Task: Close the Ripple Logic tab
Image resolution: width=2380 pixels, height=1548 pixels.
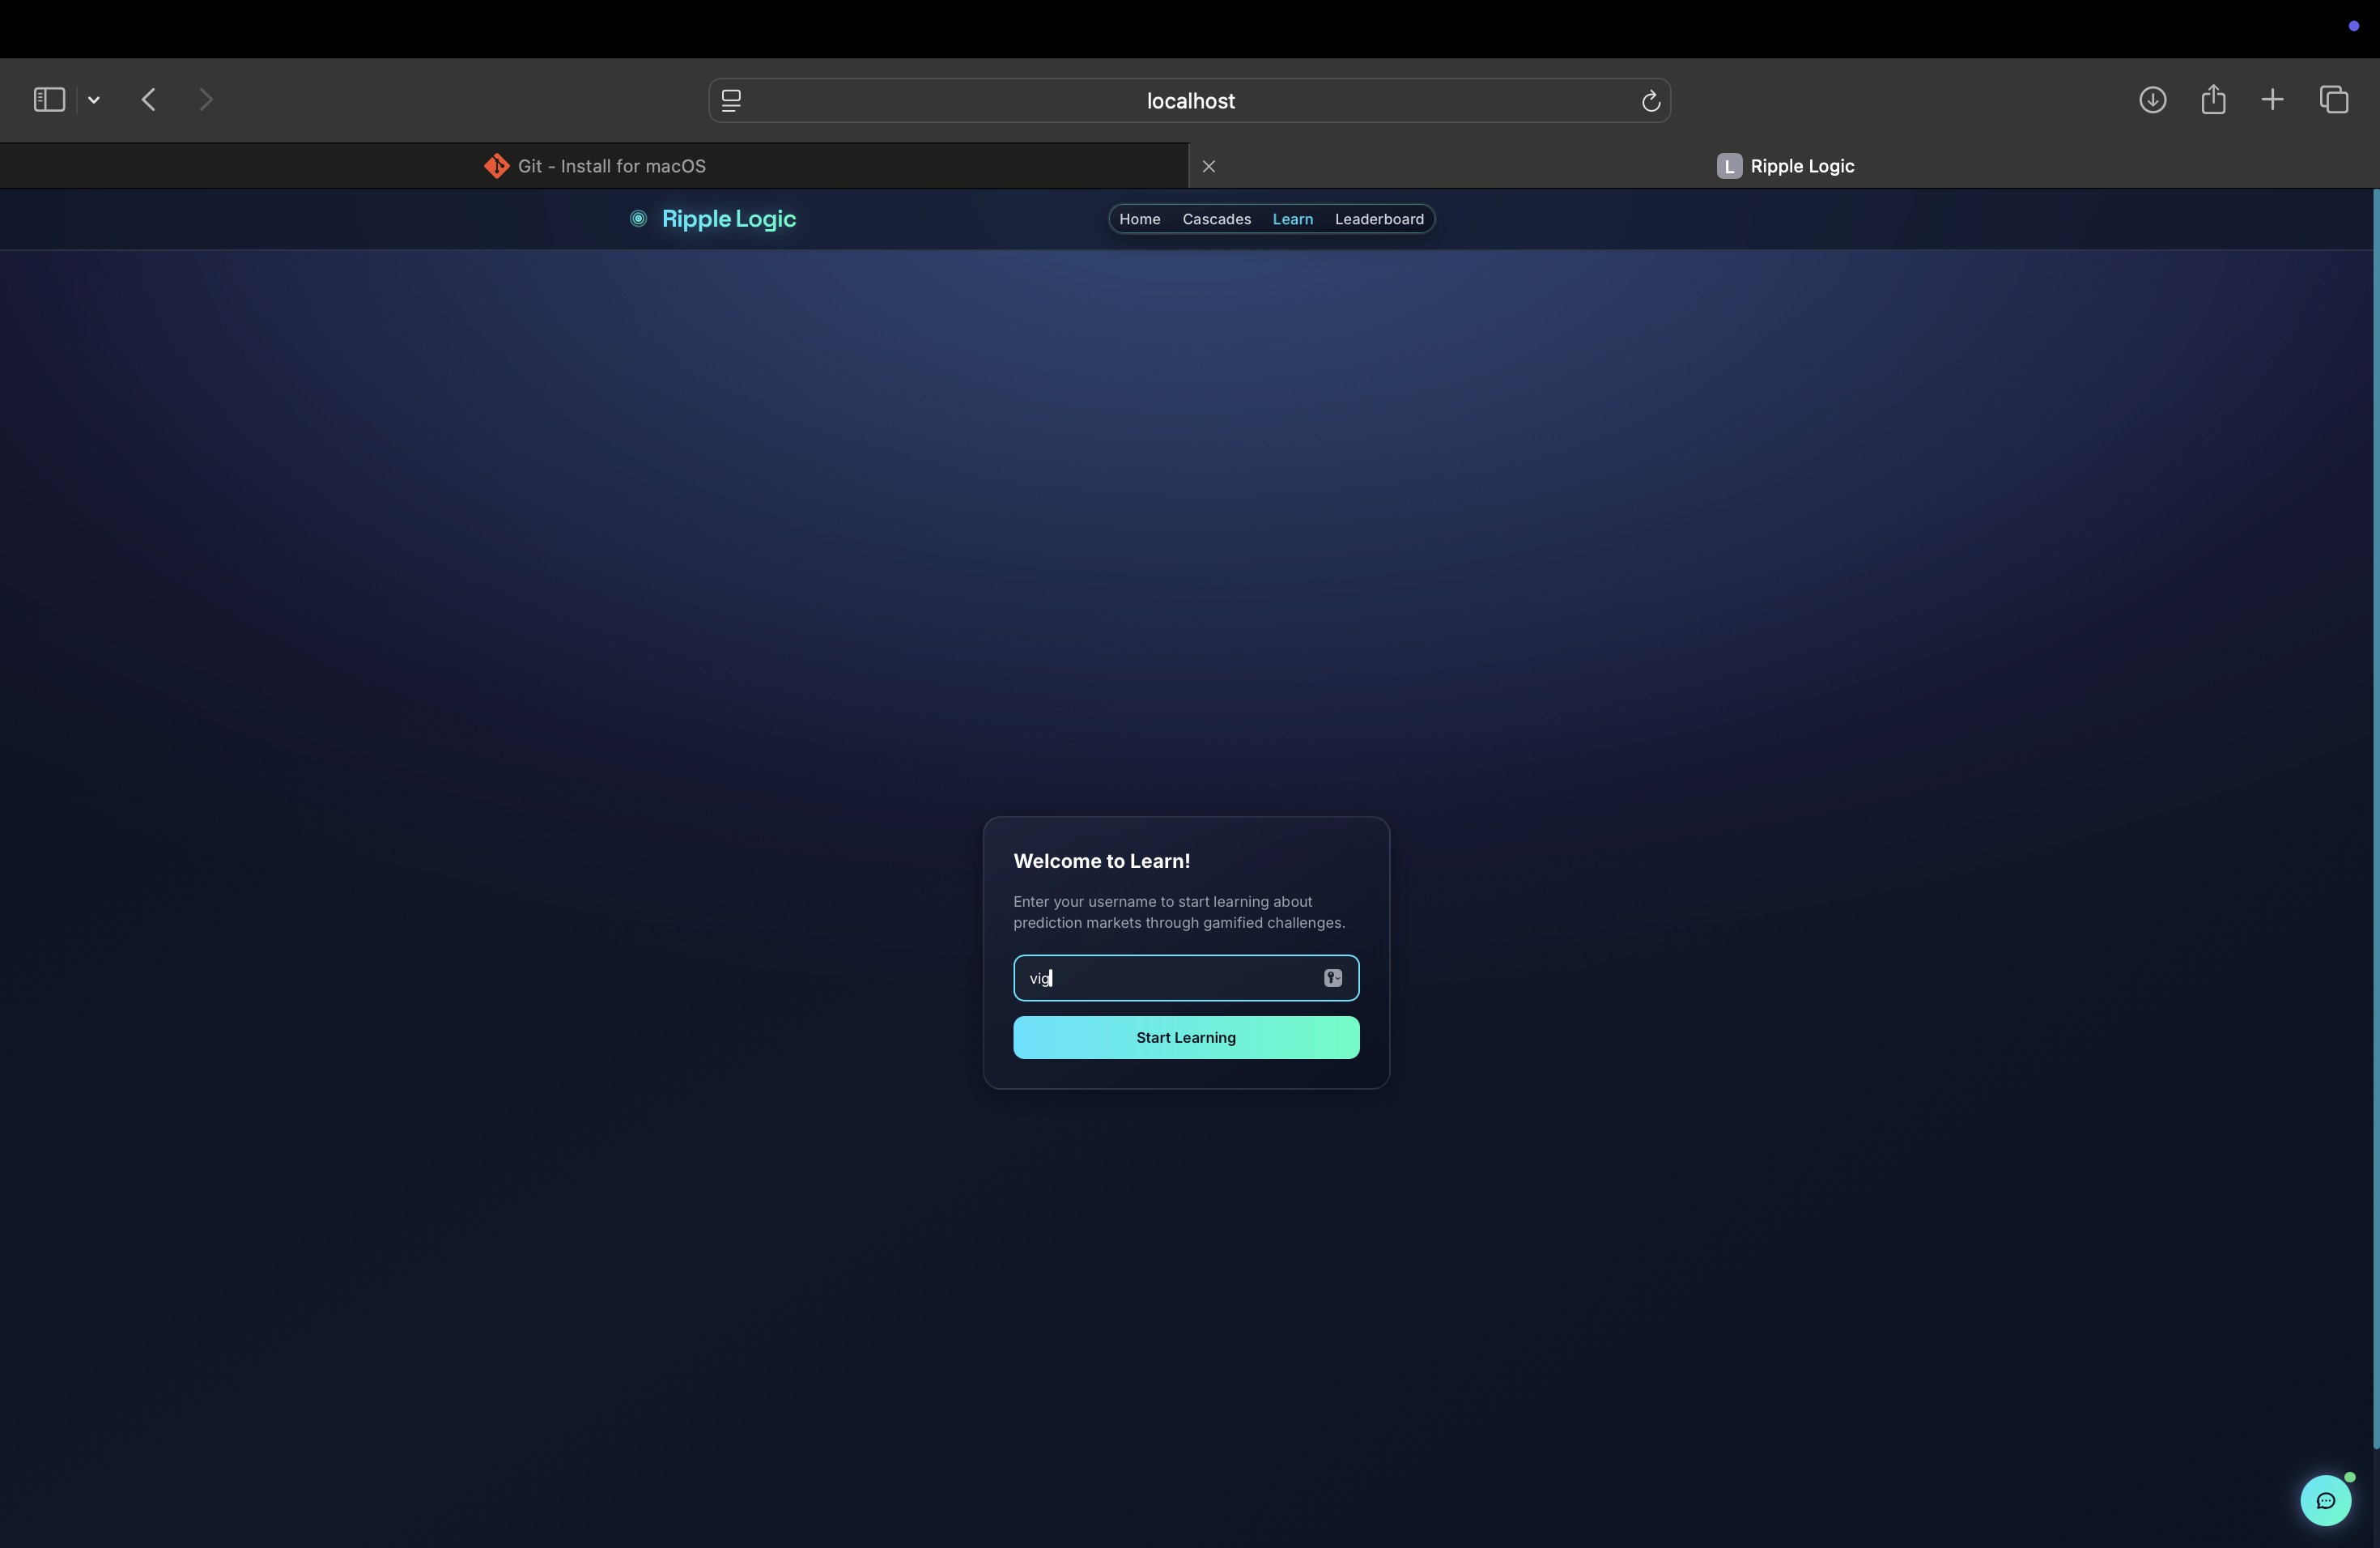Action: coord(1208,167)
